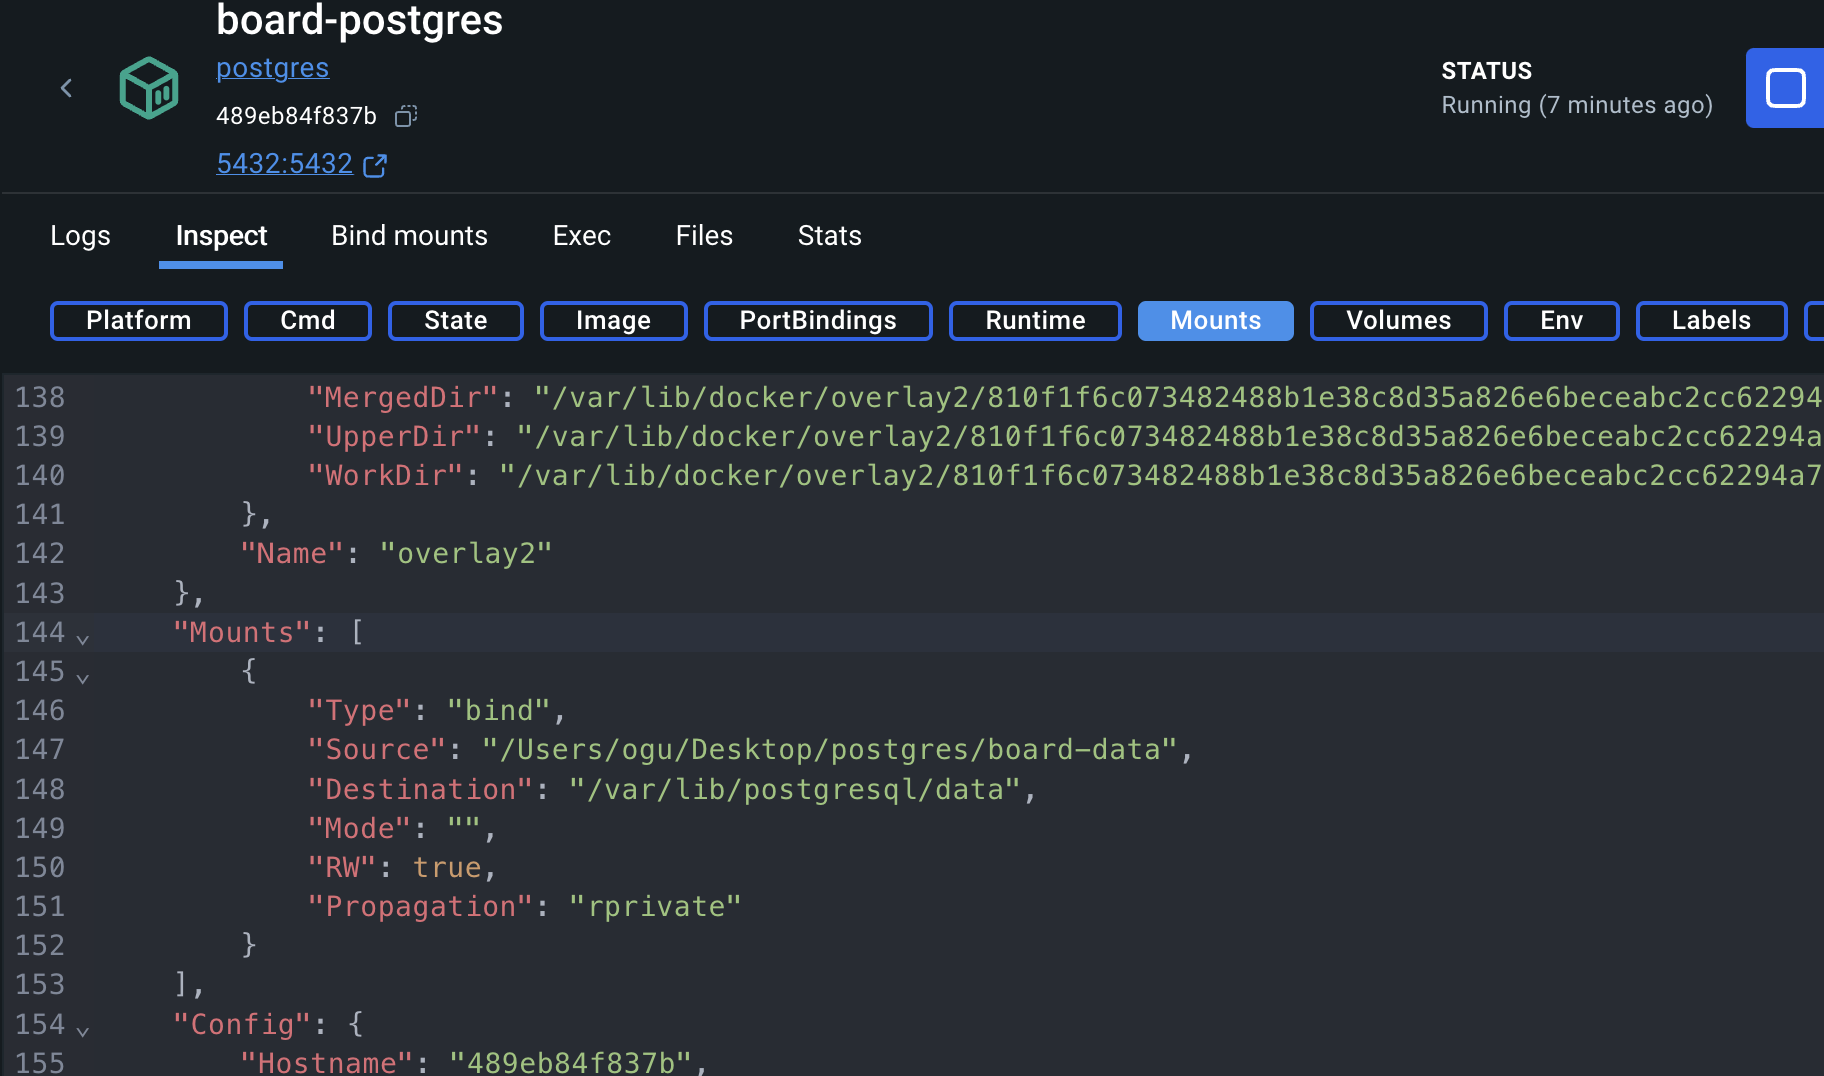
Task: Click the "UpperDir" line in the JSON
Action: pos(1065,437)
